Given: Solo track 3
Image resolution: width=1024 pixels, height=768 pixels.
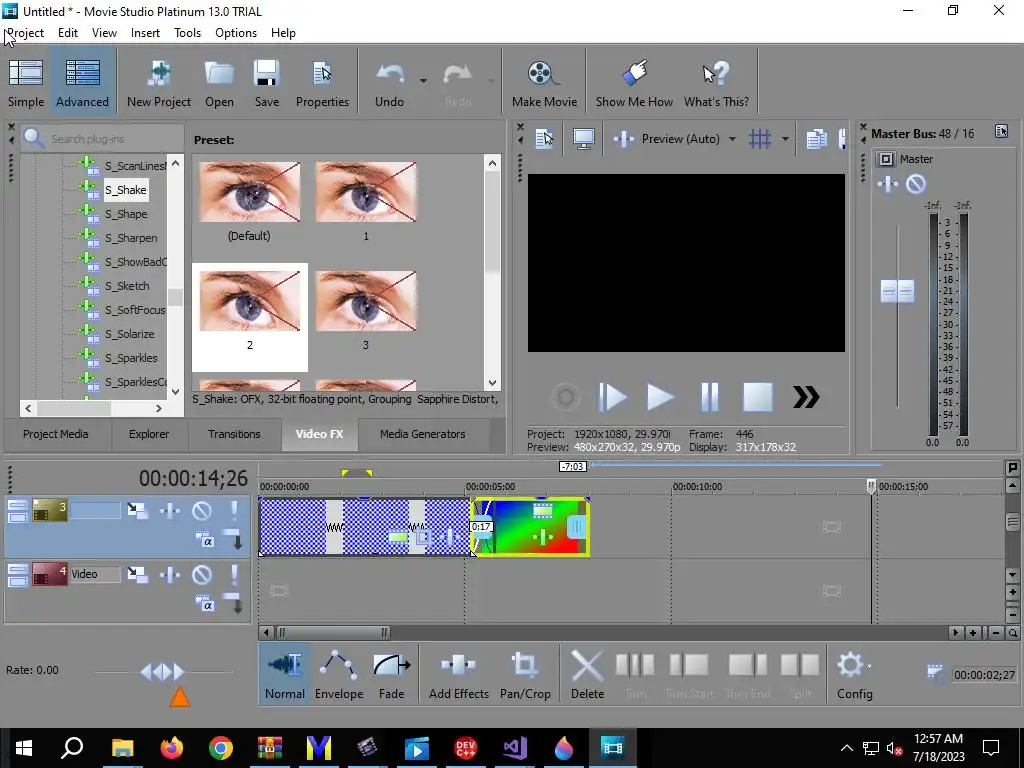Looking at the screenshot, I should 234,511.
